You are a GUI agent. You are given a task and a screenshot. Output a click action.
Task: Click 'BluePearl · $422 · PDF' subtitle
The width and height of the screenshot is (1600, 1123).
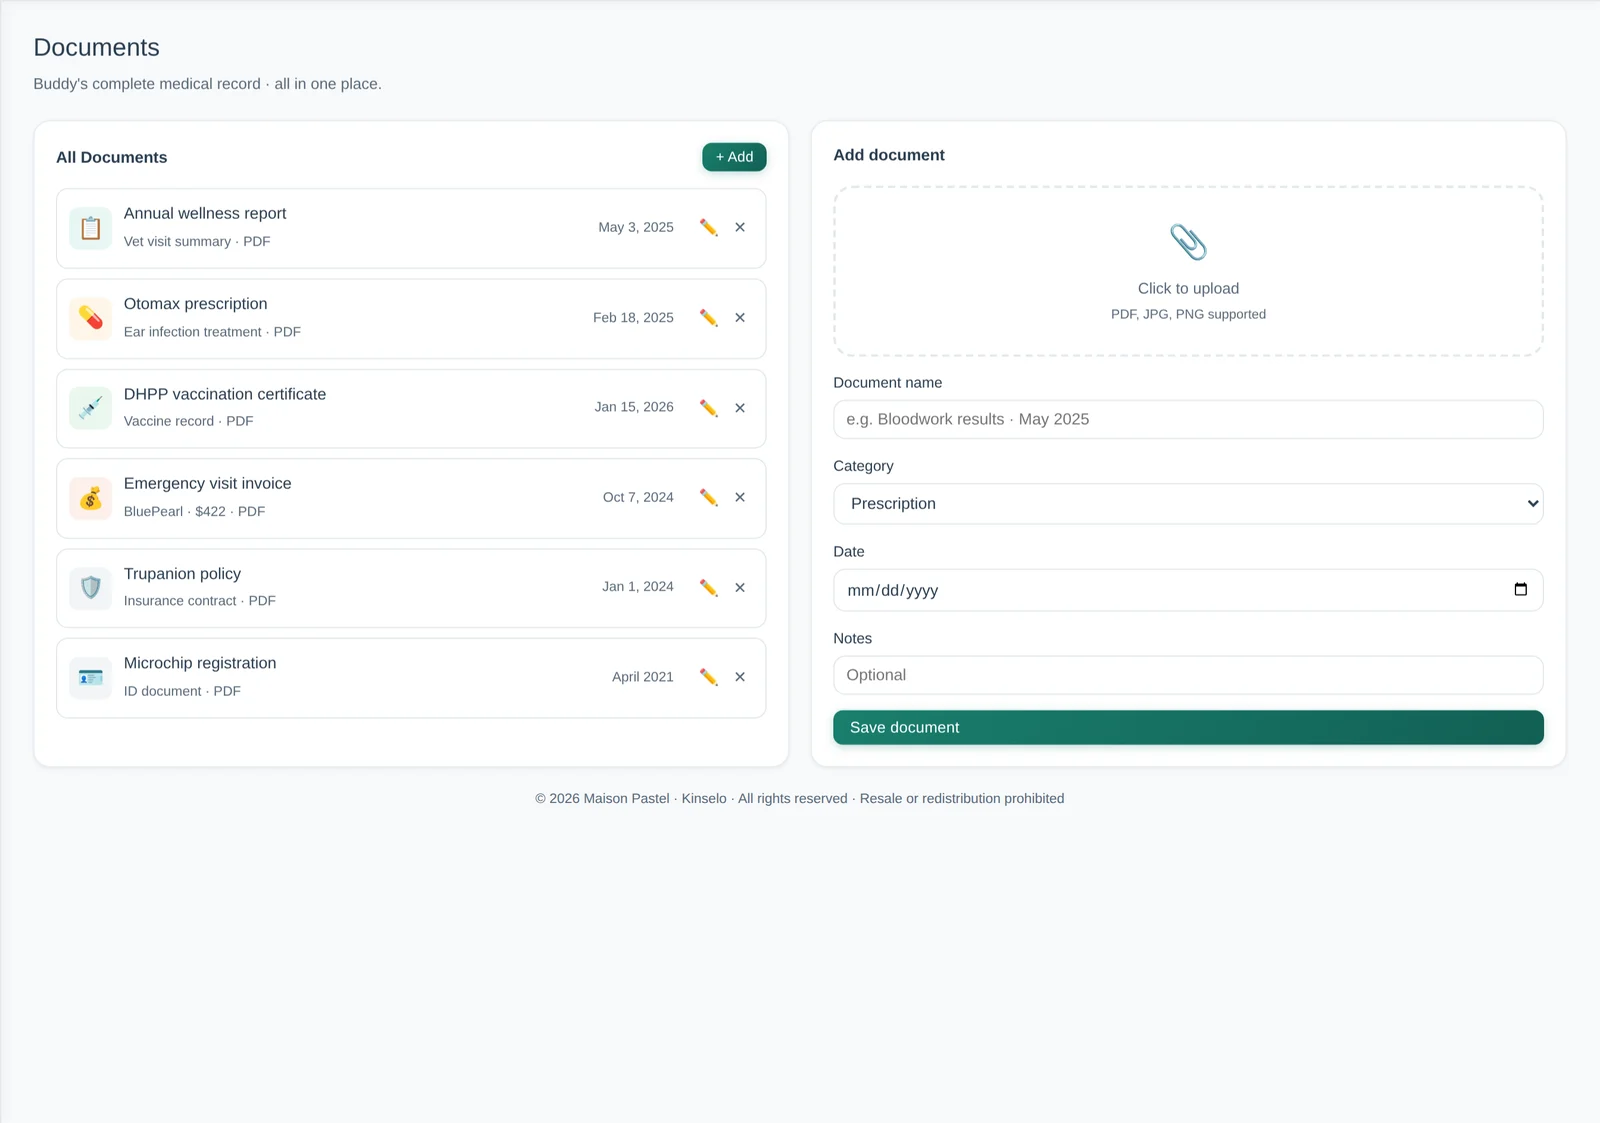(195, 511)
